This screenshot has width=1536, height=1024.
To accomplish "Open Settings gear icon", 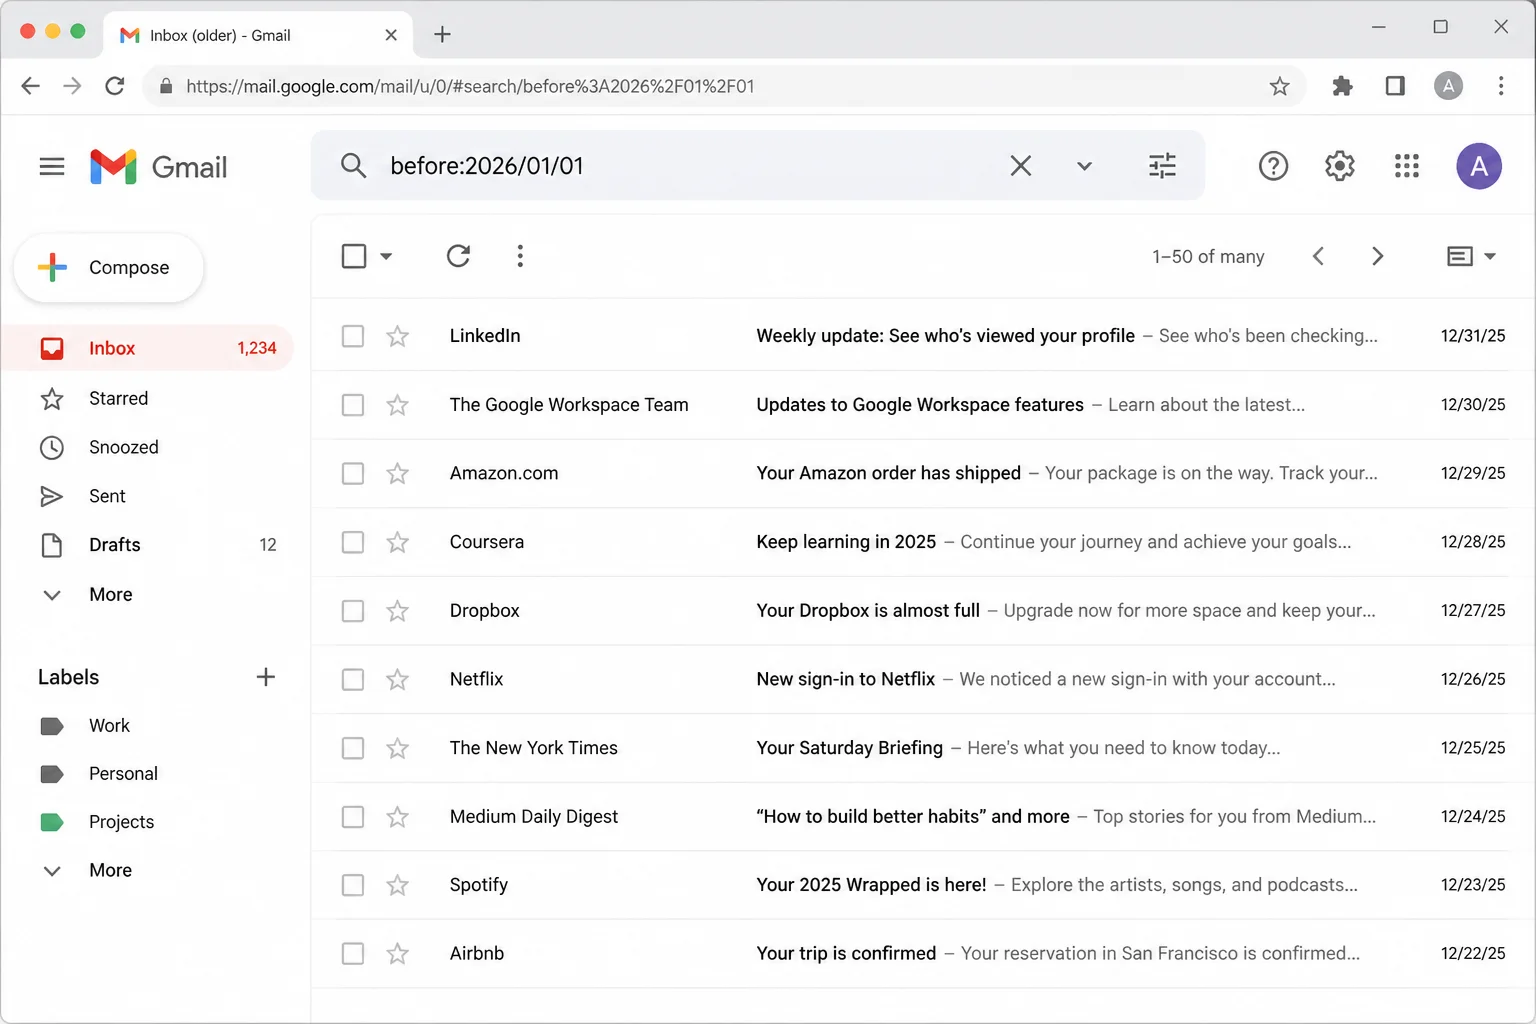I will click(x=1340, y=166).
